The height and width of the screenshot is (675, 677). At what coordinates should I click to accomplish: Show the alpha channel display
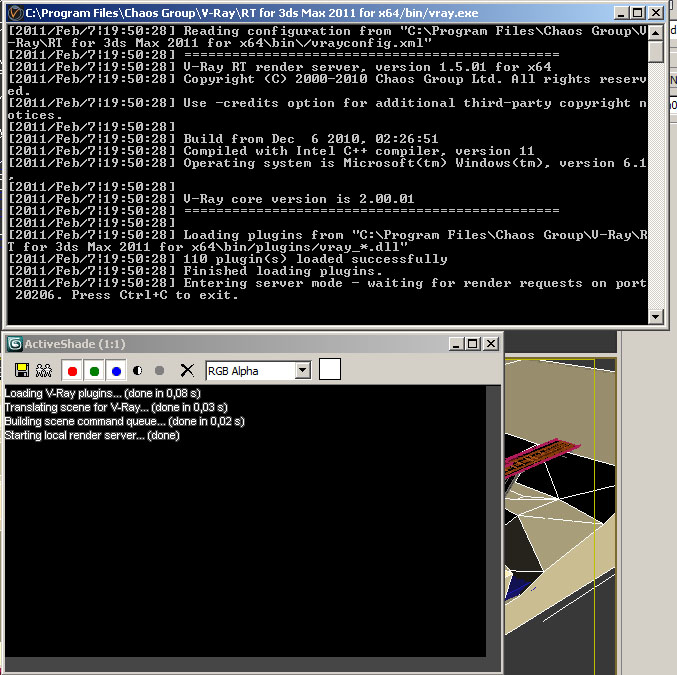click(x=138, y=371)
